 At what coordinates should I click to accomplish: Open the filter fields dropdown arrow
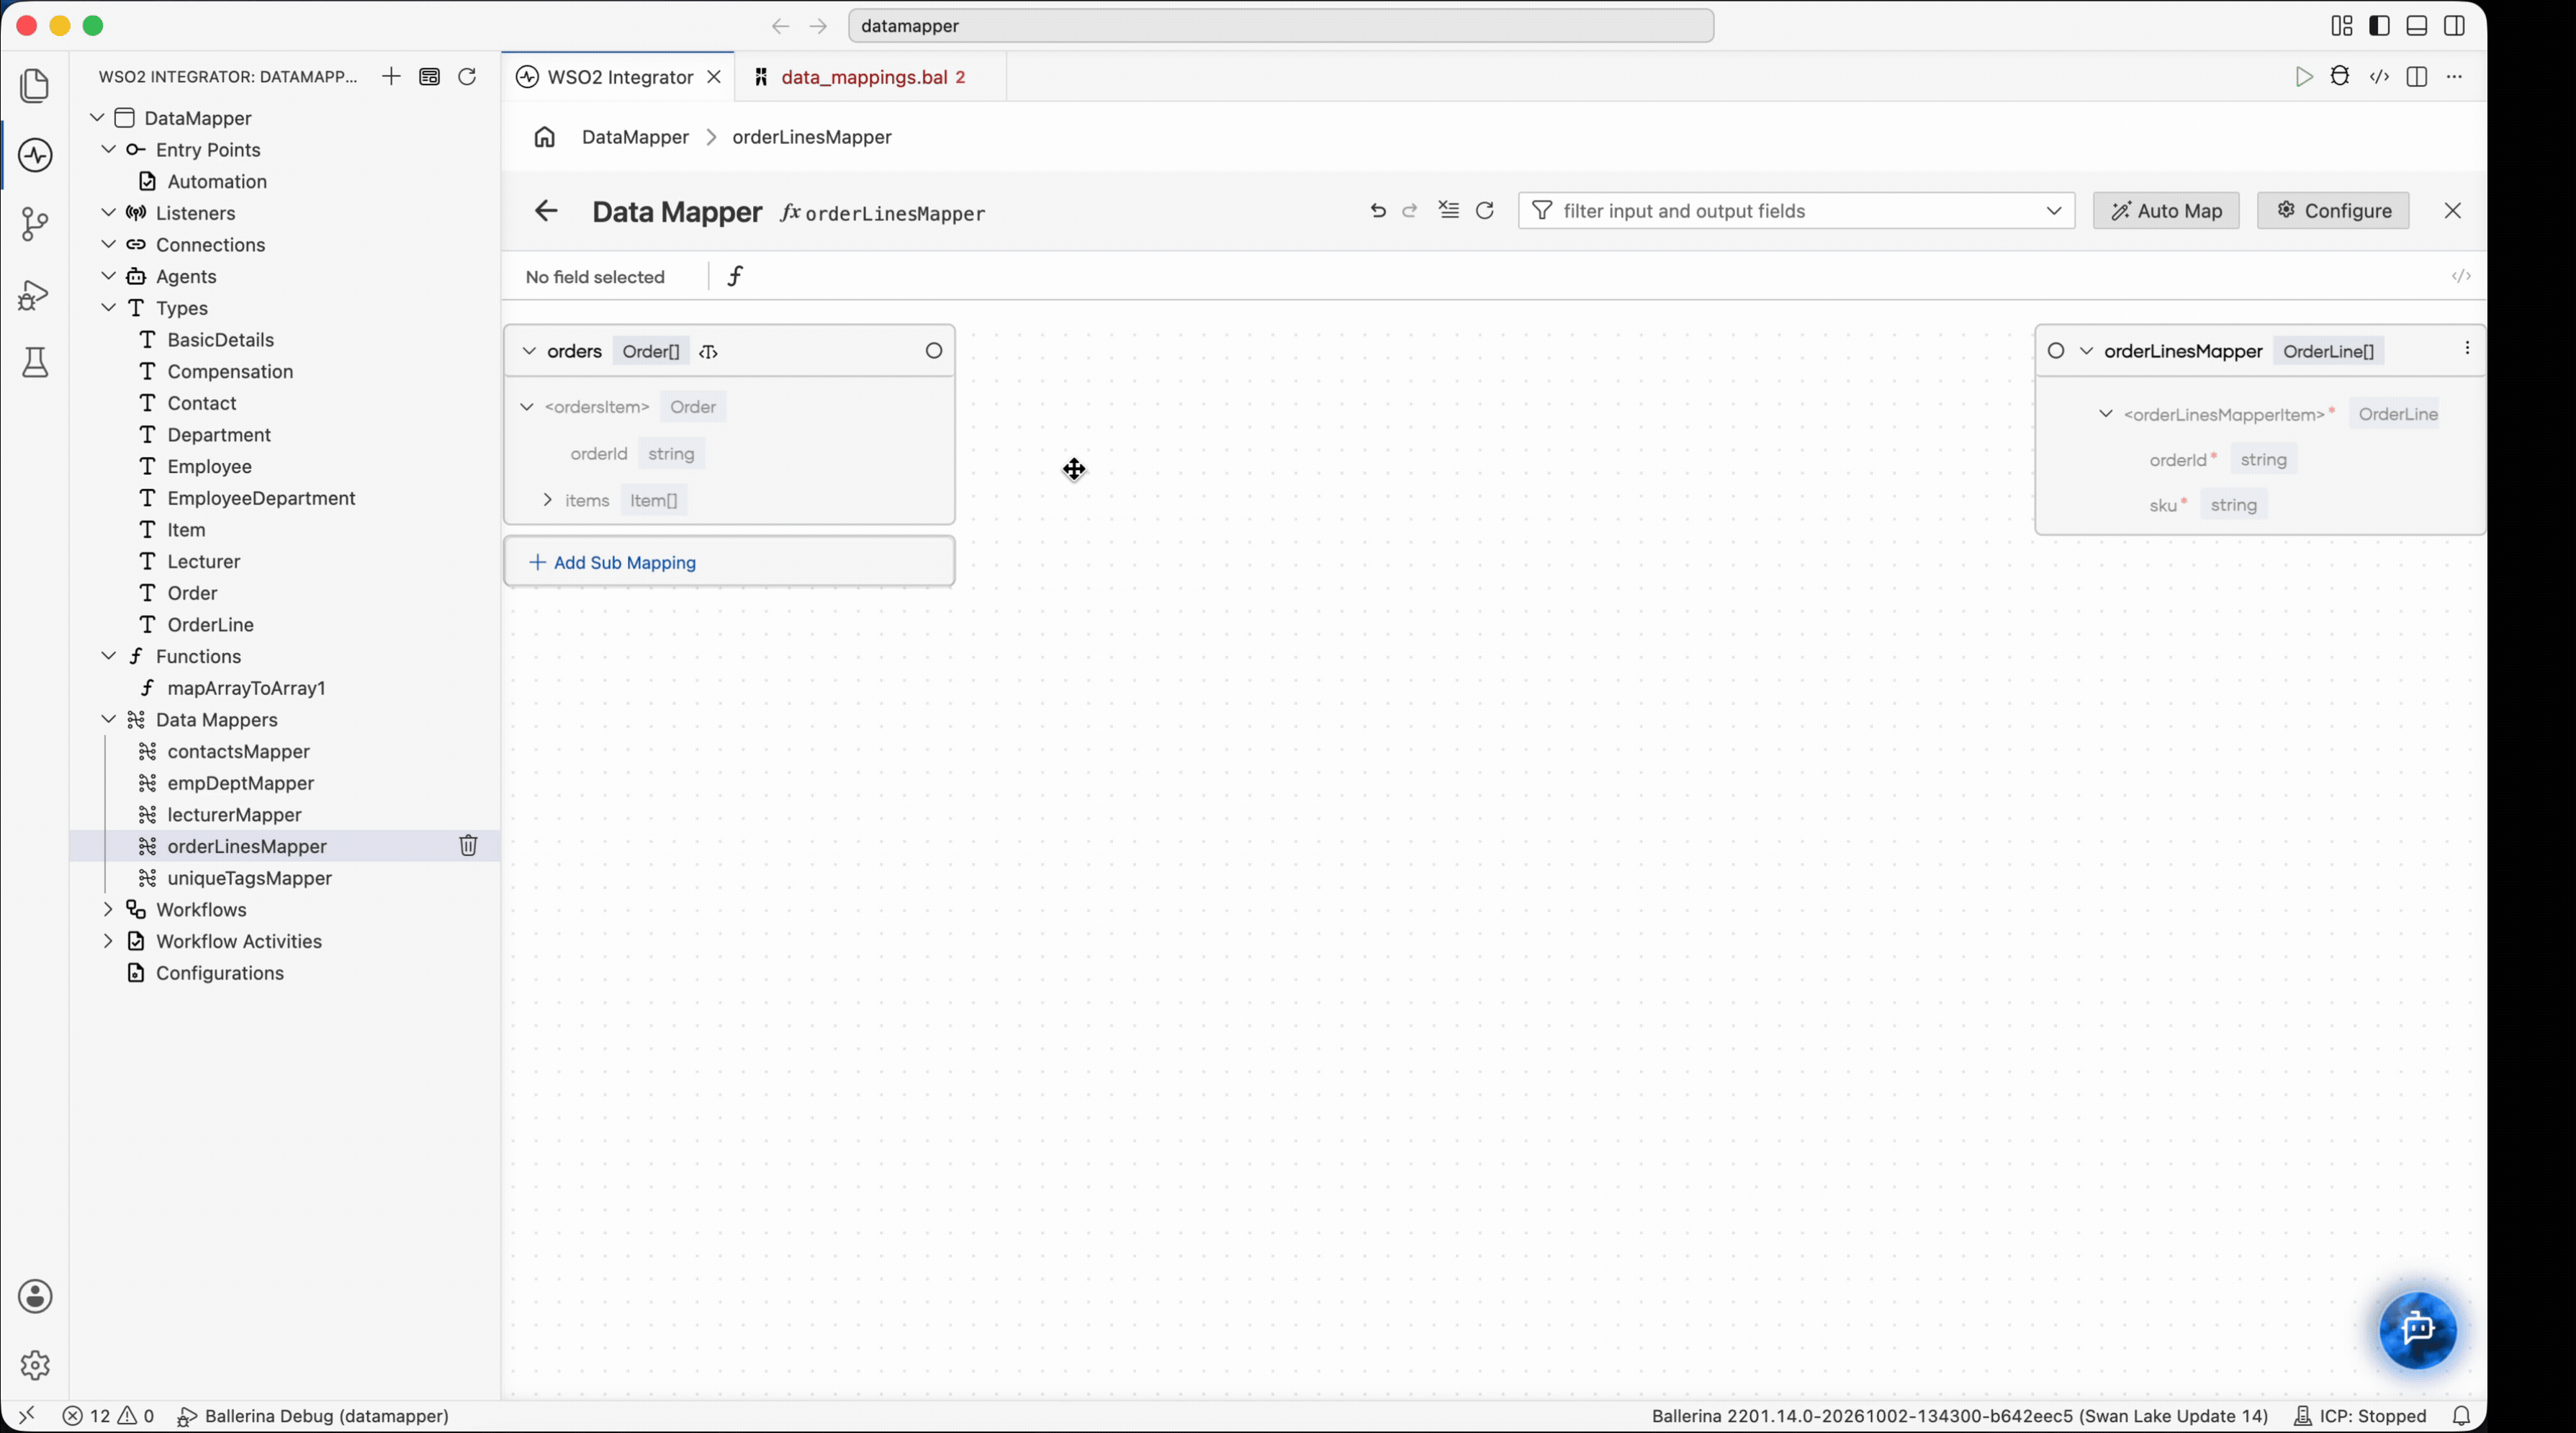tap(2054, 211)
